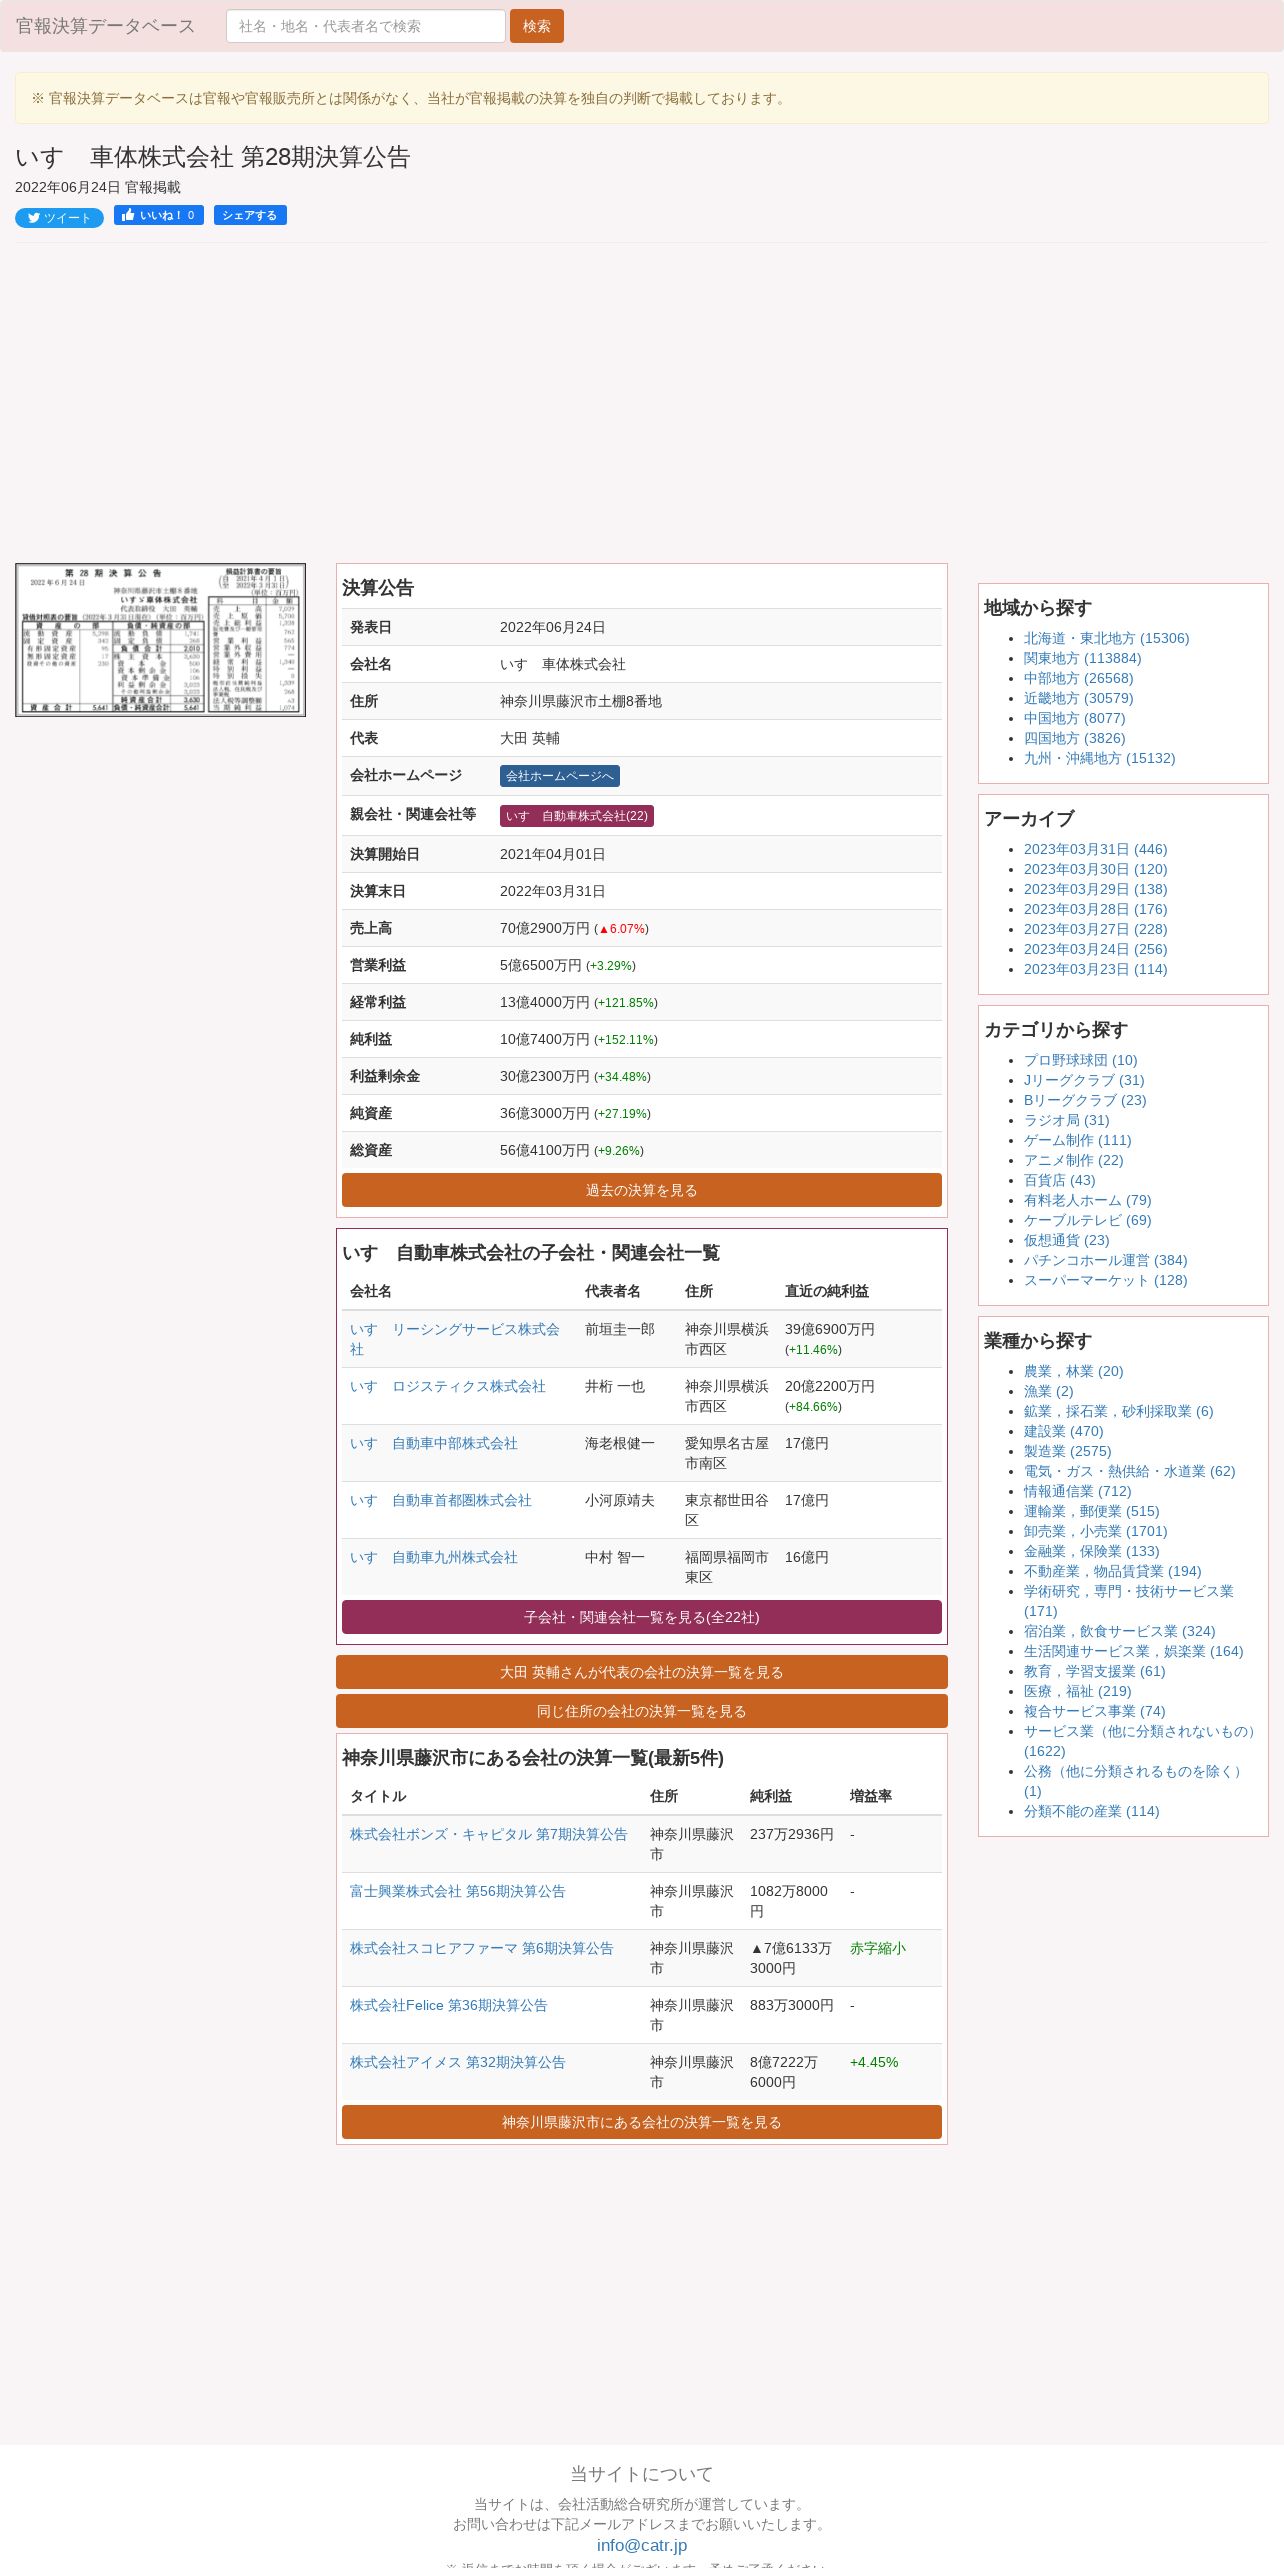1284x2568 pixels.
Task: Click 神奈川県藤沢市にある会社の決算一覧を見る button
Action: [x=642, y=2122]
